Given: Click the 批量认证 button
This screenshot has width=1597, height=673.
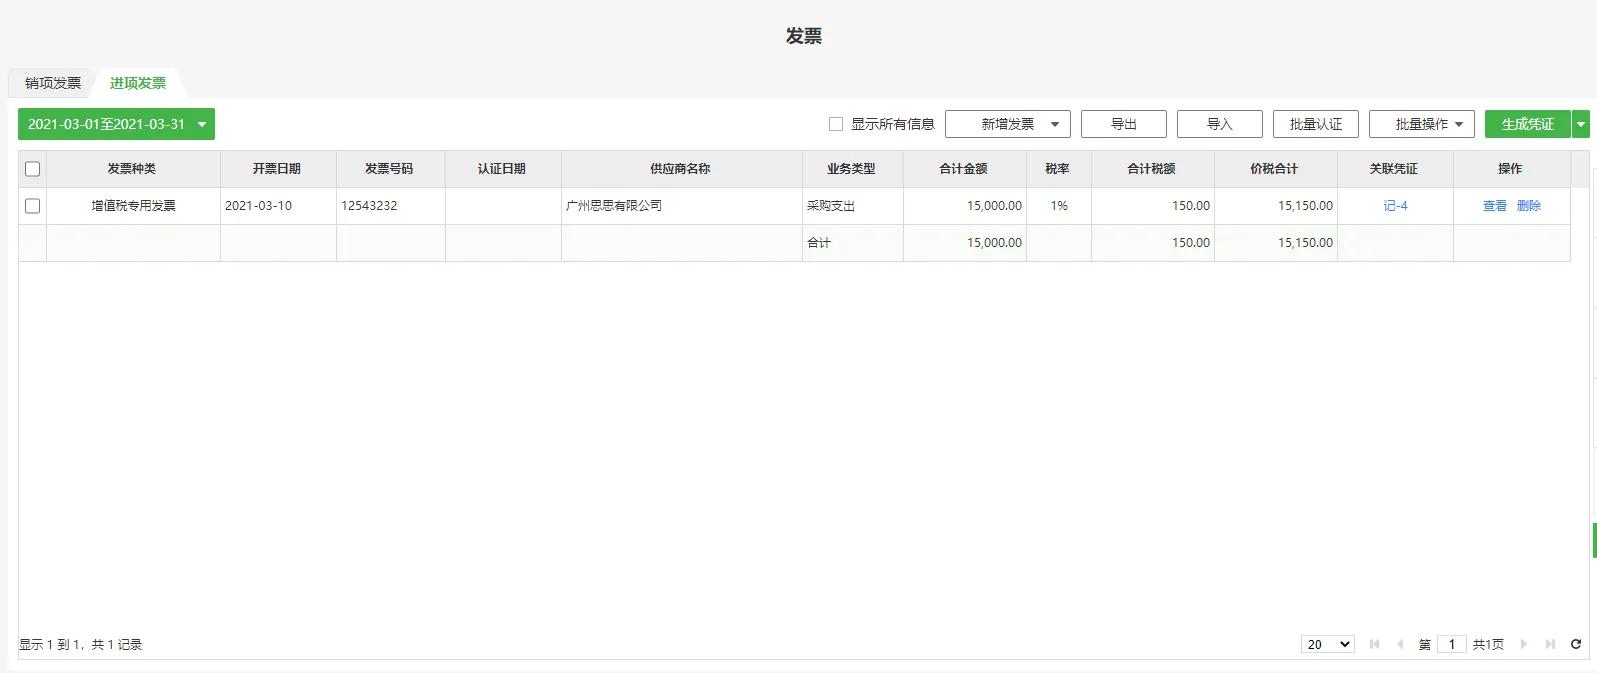Looking at the screenshot, I should pyautogui.click(x=1316, y=124).
